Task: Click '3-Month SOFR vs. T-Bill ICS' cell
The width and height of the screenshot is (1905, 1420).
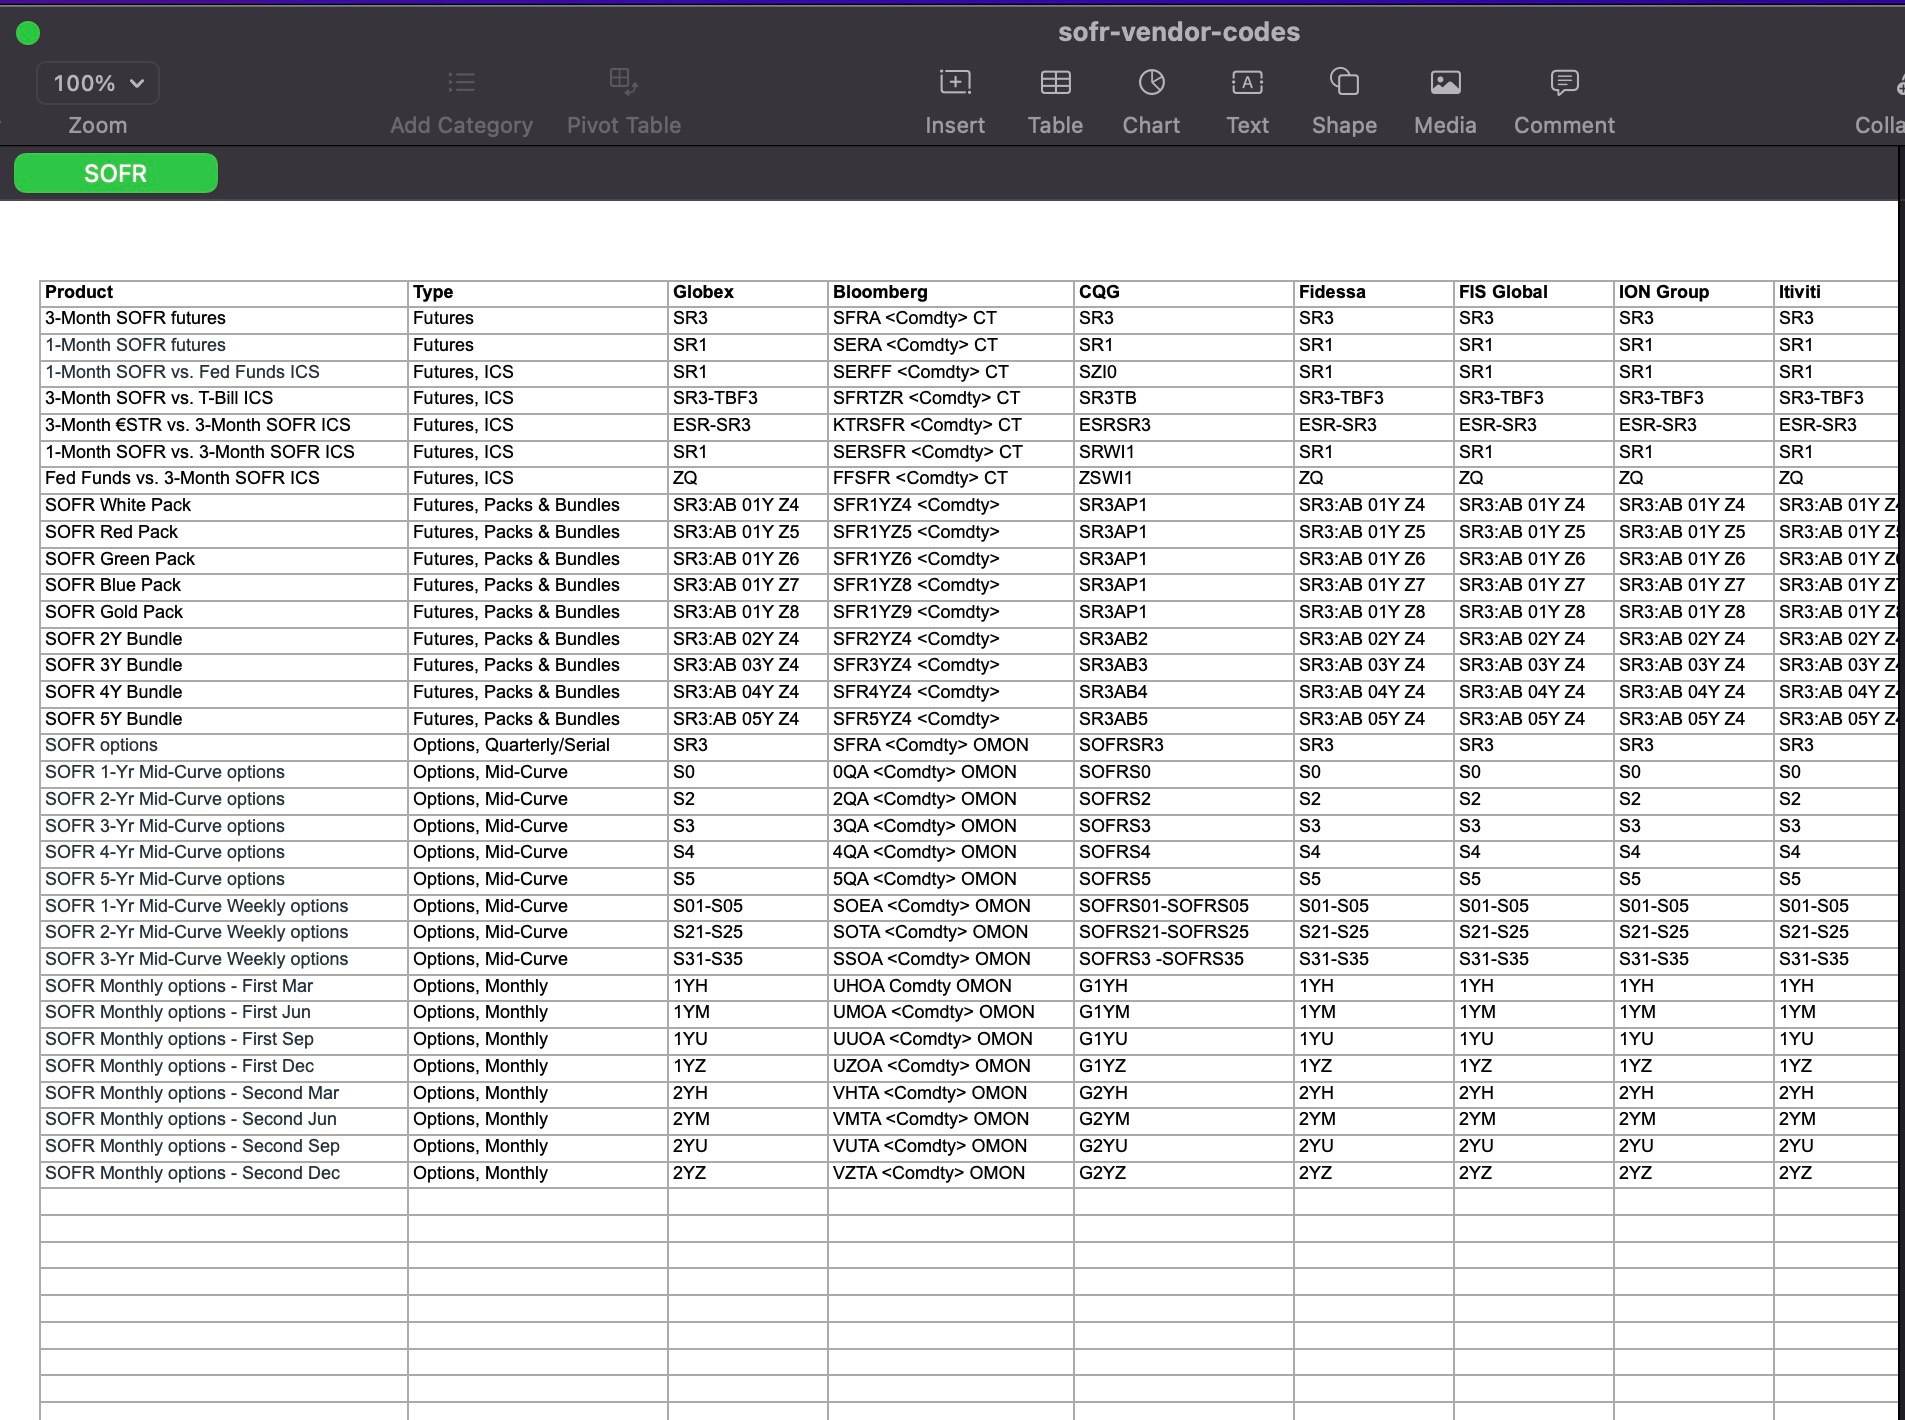Action: [224, 398]
